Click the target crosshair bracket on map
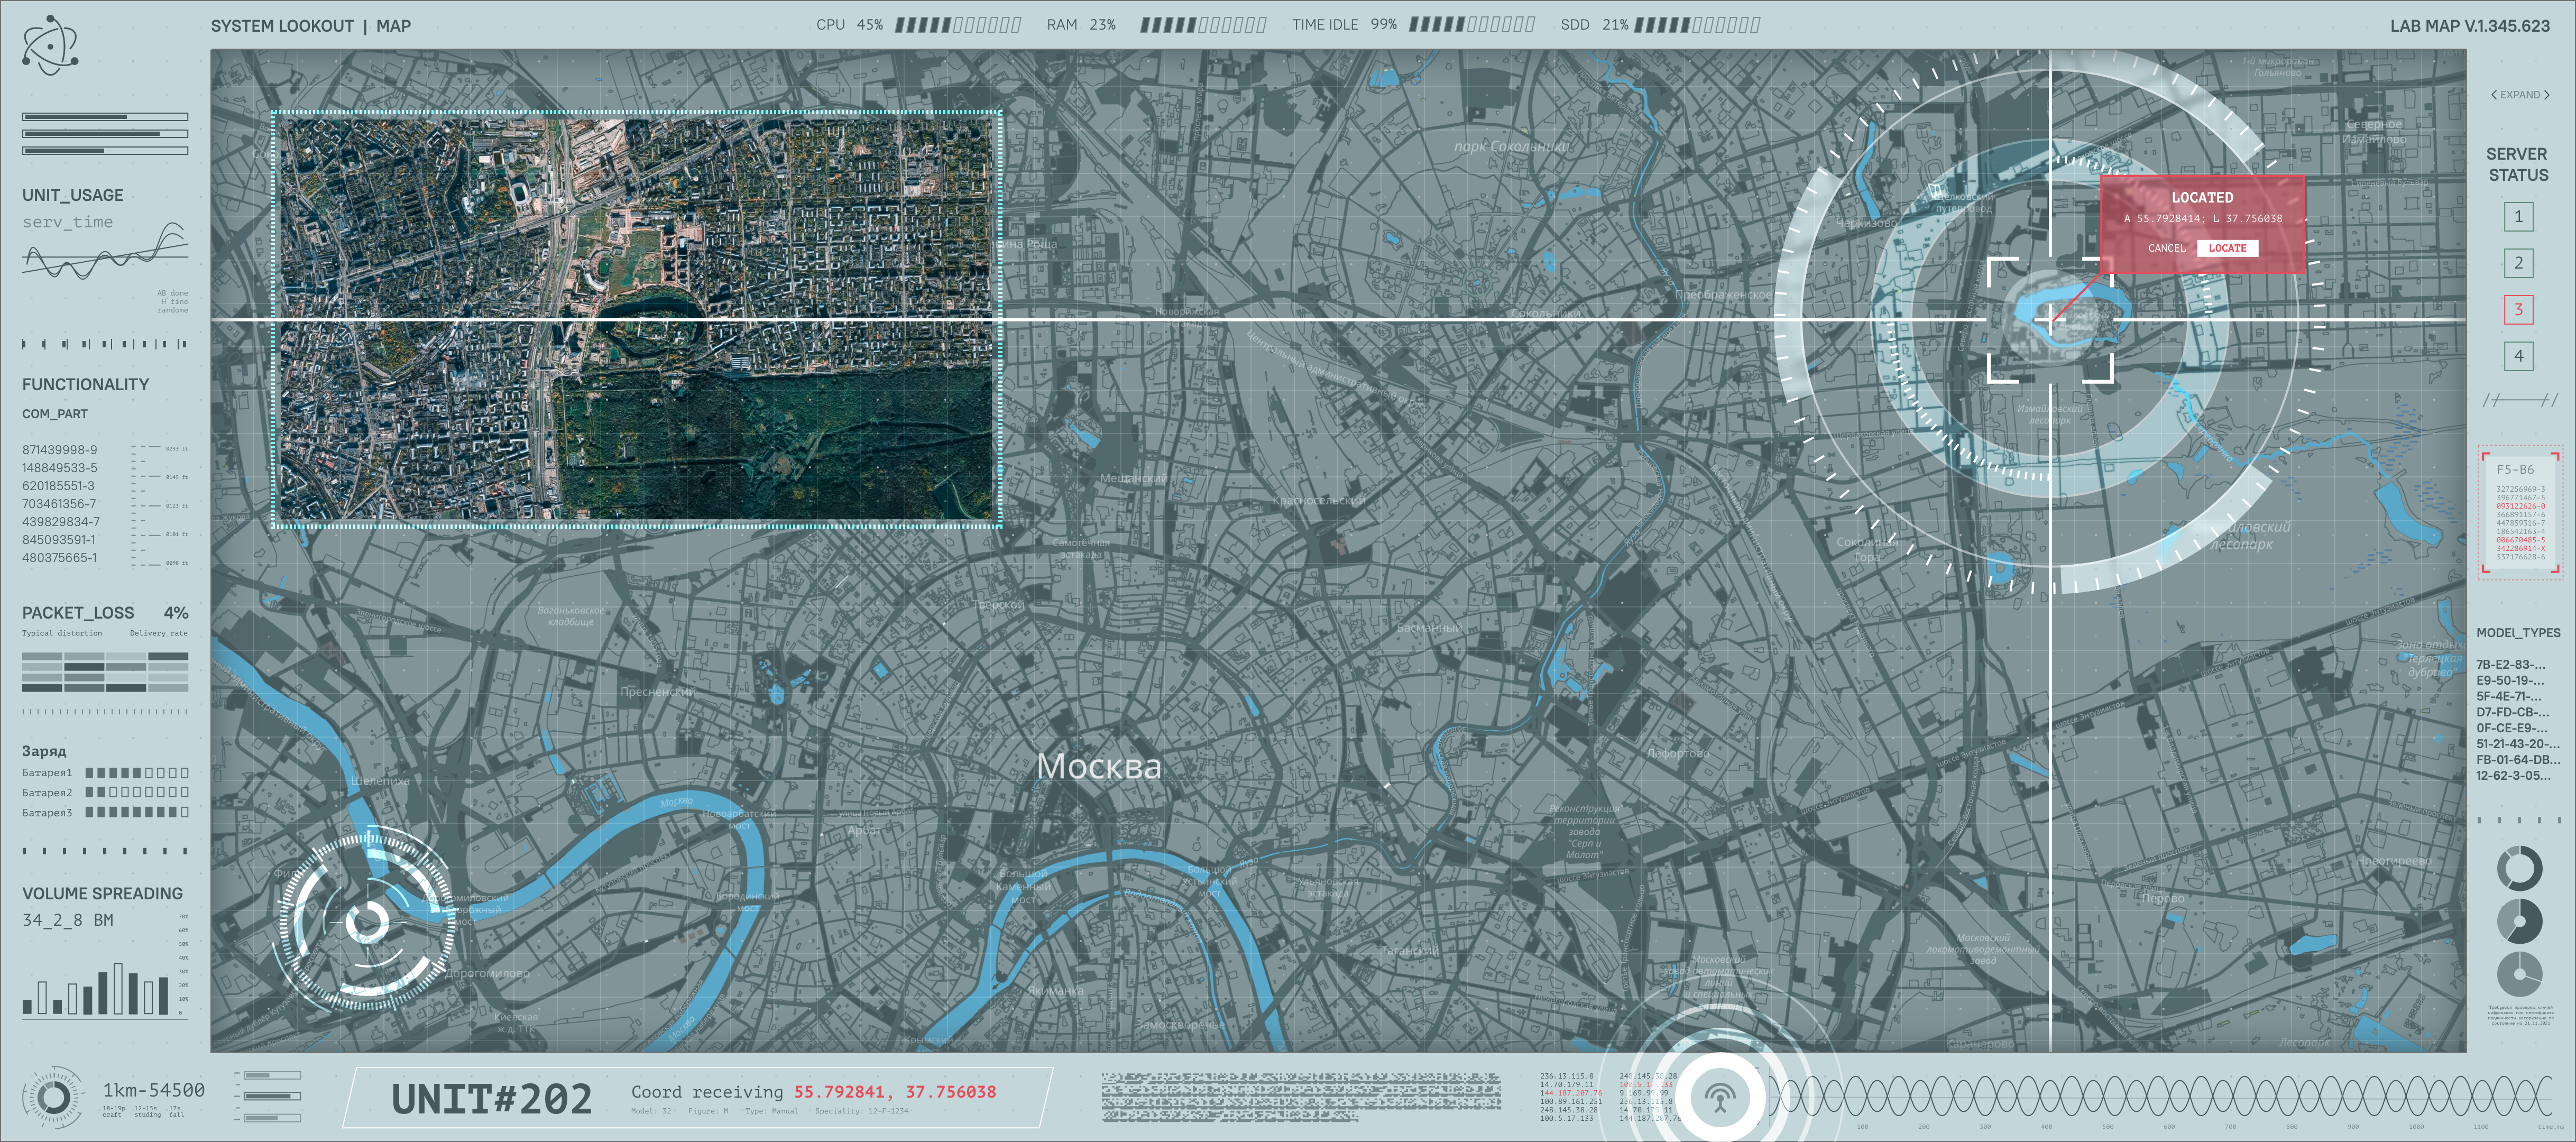Viewport: 2576px width, 1142px height. click(x=2050, y=320)
